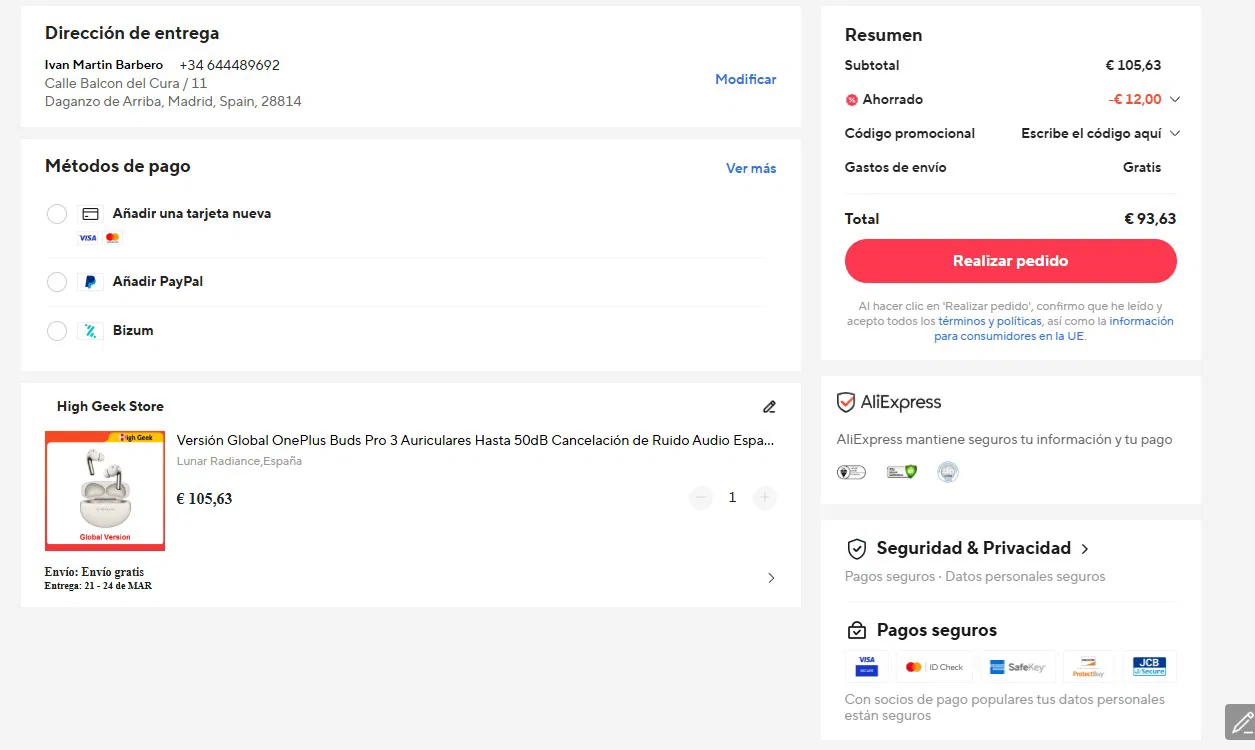Image resolution: width=1255 pixels, height=750 pixels.
Task: Expand the promo code chevron
Action: click(x=1175, y=134)
